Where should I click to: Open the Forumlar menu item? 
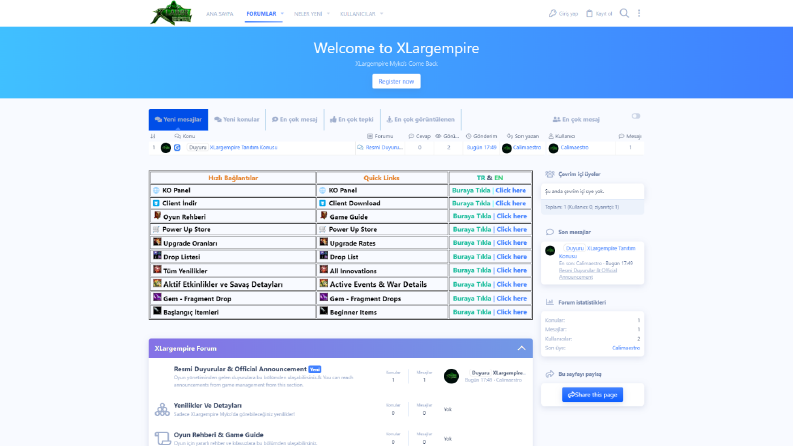pos(261,14)
